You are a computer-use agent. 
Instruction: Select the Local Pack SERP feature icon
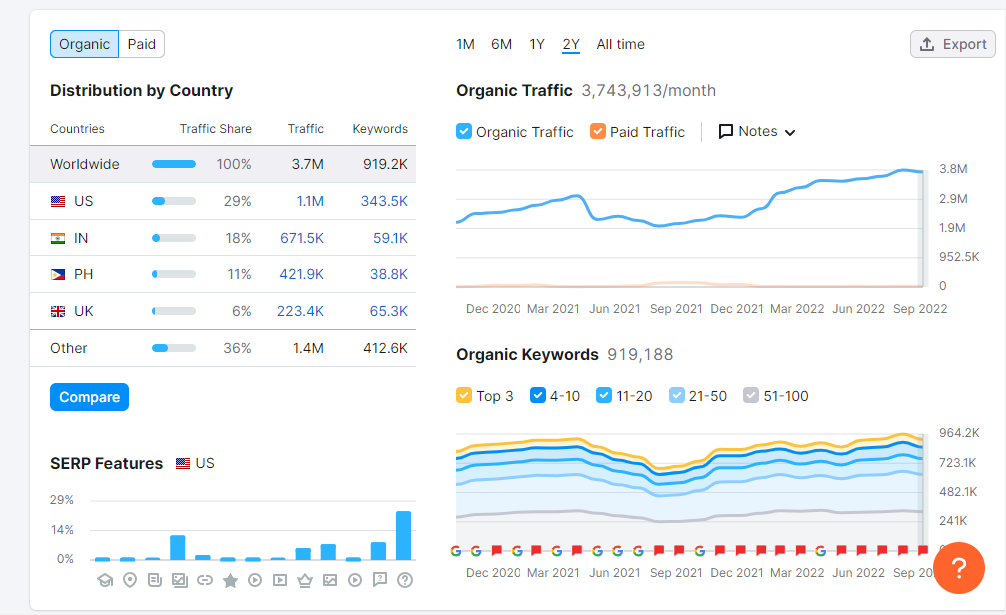(x=129, y=579)
